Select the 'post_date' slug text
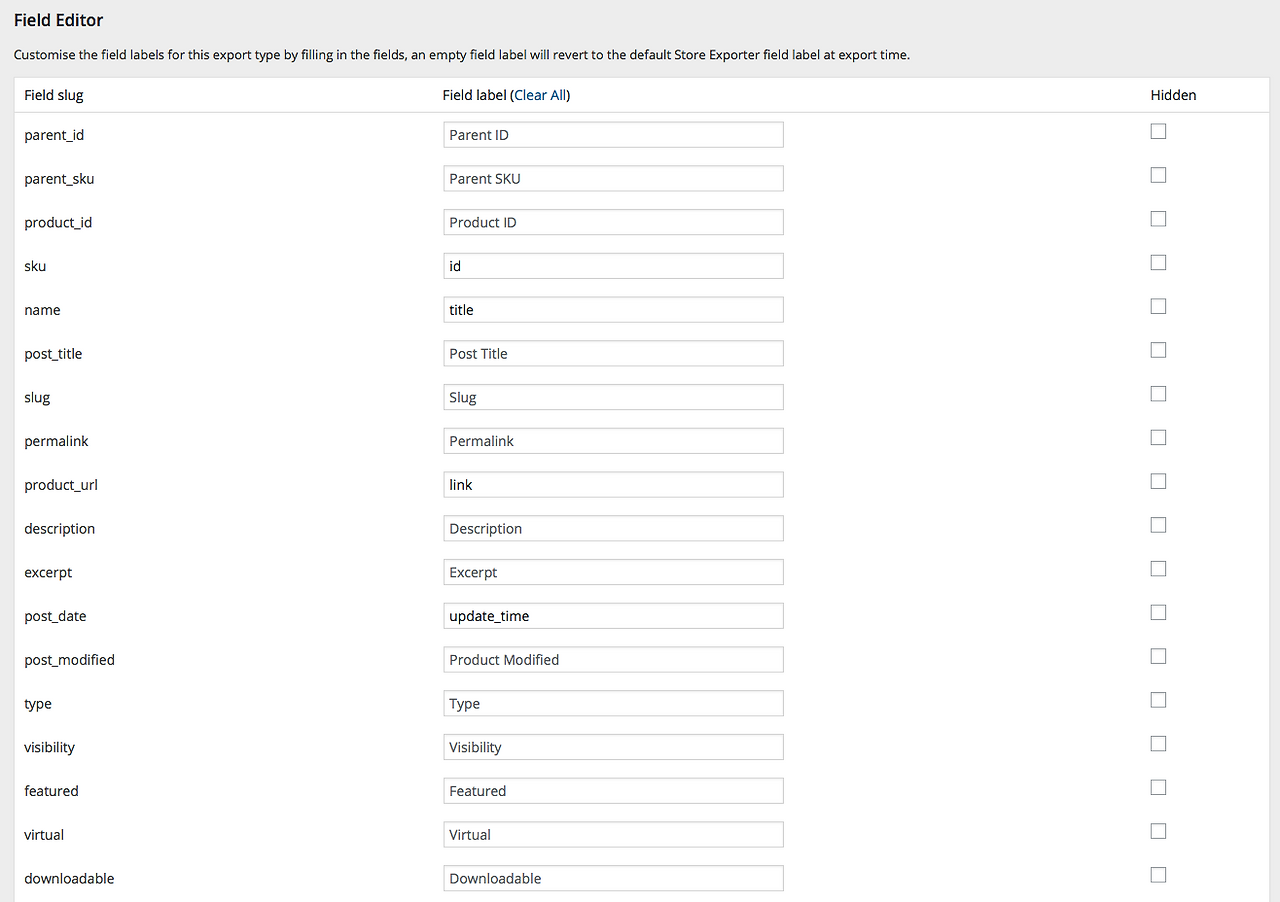This screenshot has height=902, width=1280. point(55,616)
